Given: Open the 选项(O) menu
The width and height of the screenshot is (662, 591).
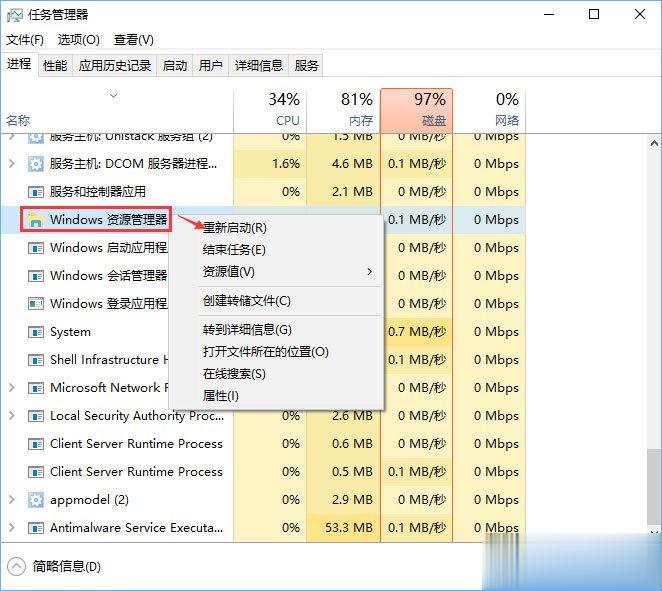Looking at the screenshot, I should [x=79, y=40].
